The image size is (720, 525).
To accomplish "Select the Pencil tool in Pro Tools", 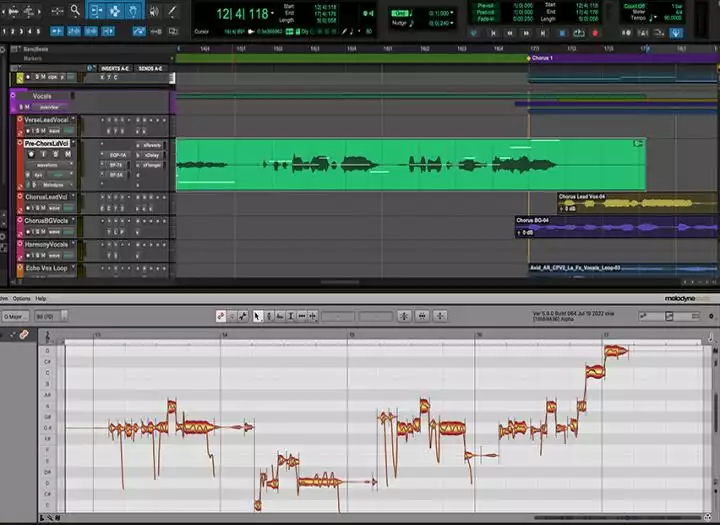I will tap(172, 11).
